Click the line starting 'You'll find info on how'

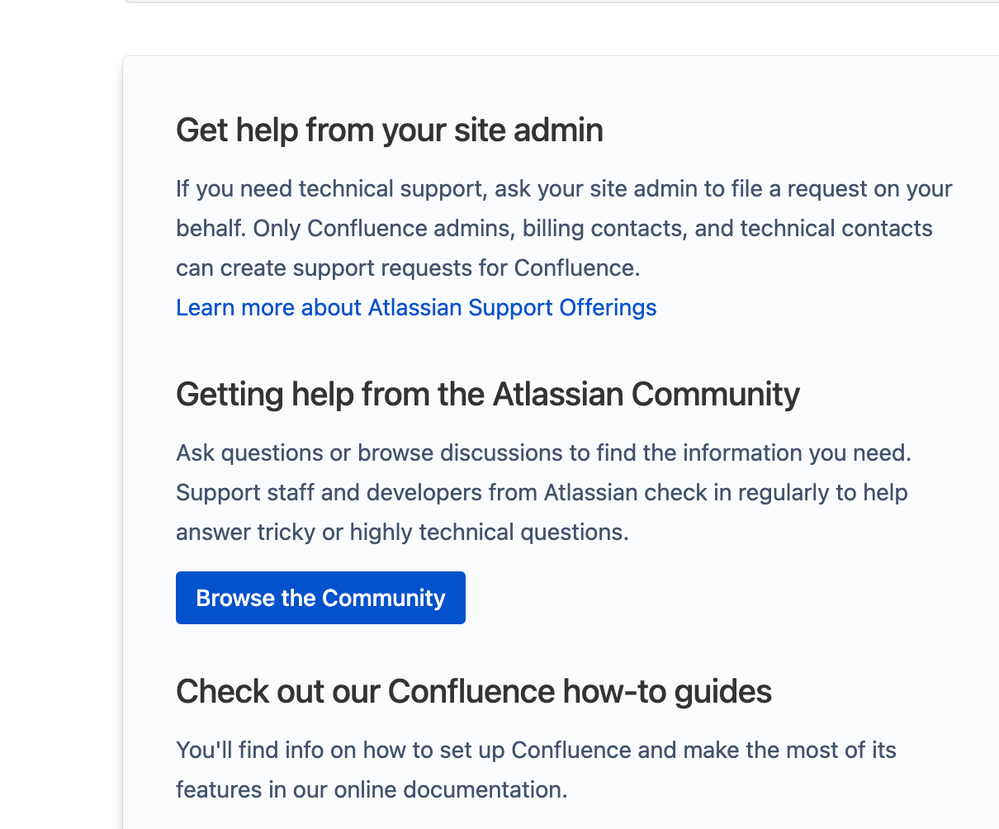pyautogui.click(x=536, y=751)
